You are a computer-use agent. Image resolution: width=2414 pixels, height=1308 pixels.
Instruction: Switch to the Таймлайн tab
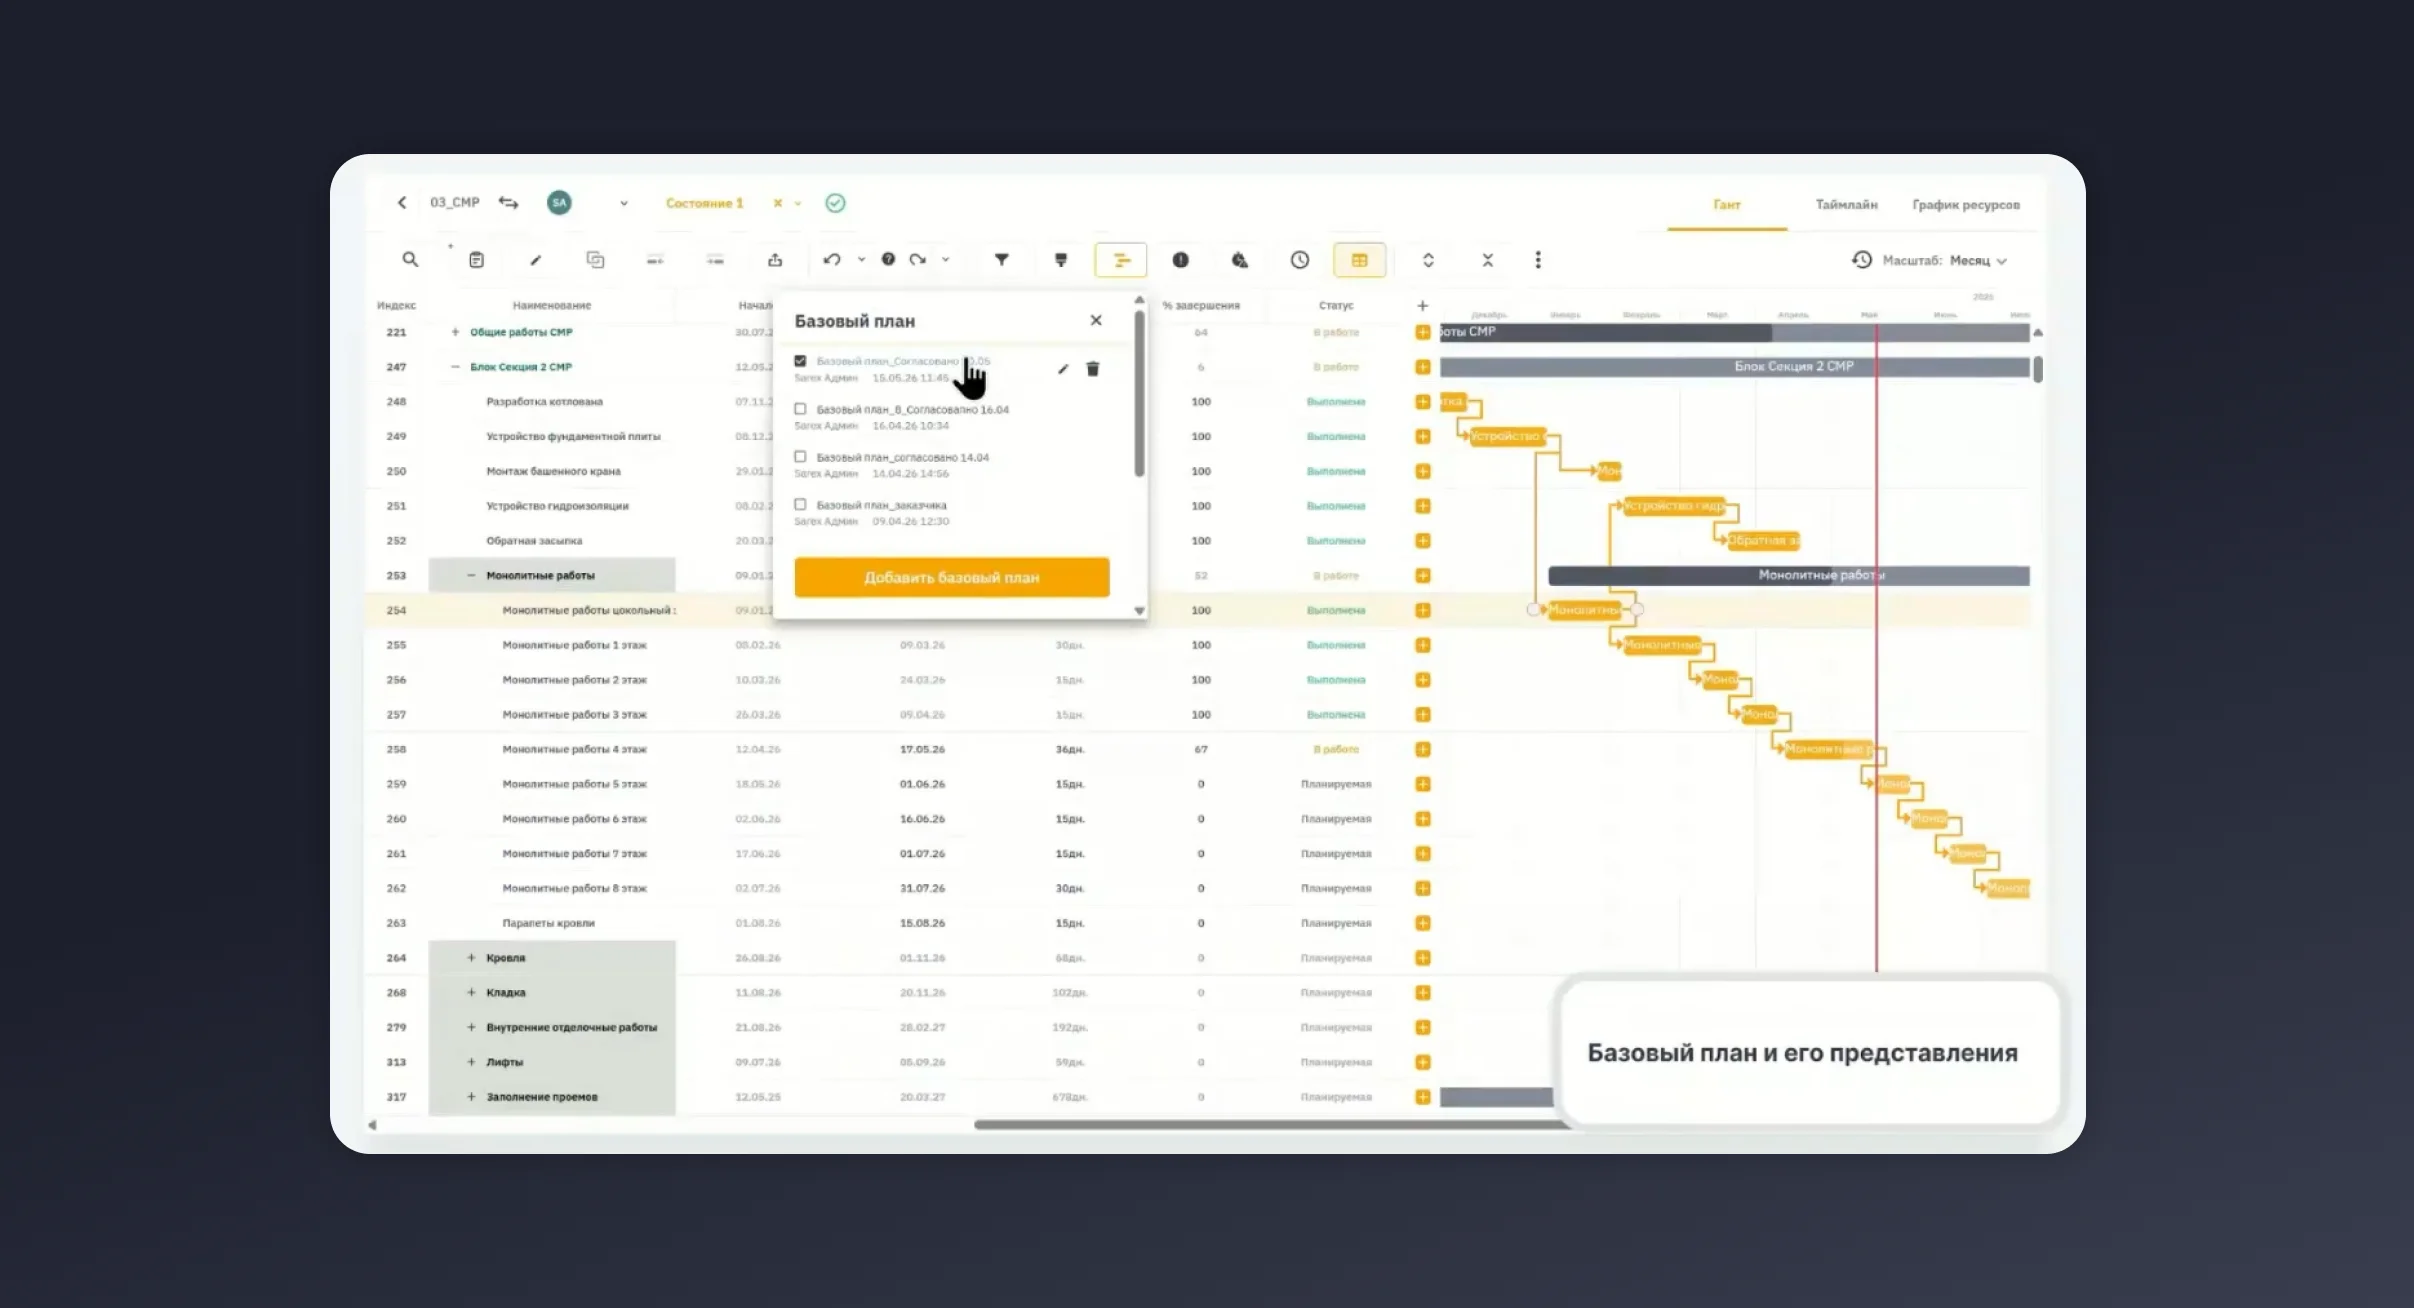(1846, 205)
